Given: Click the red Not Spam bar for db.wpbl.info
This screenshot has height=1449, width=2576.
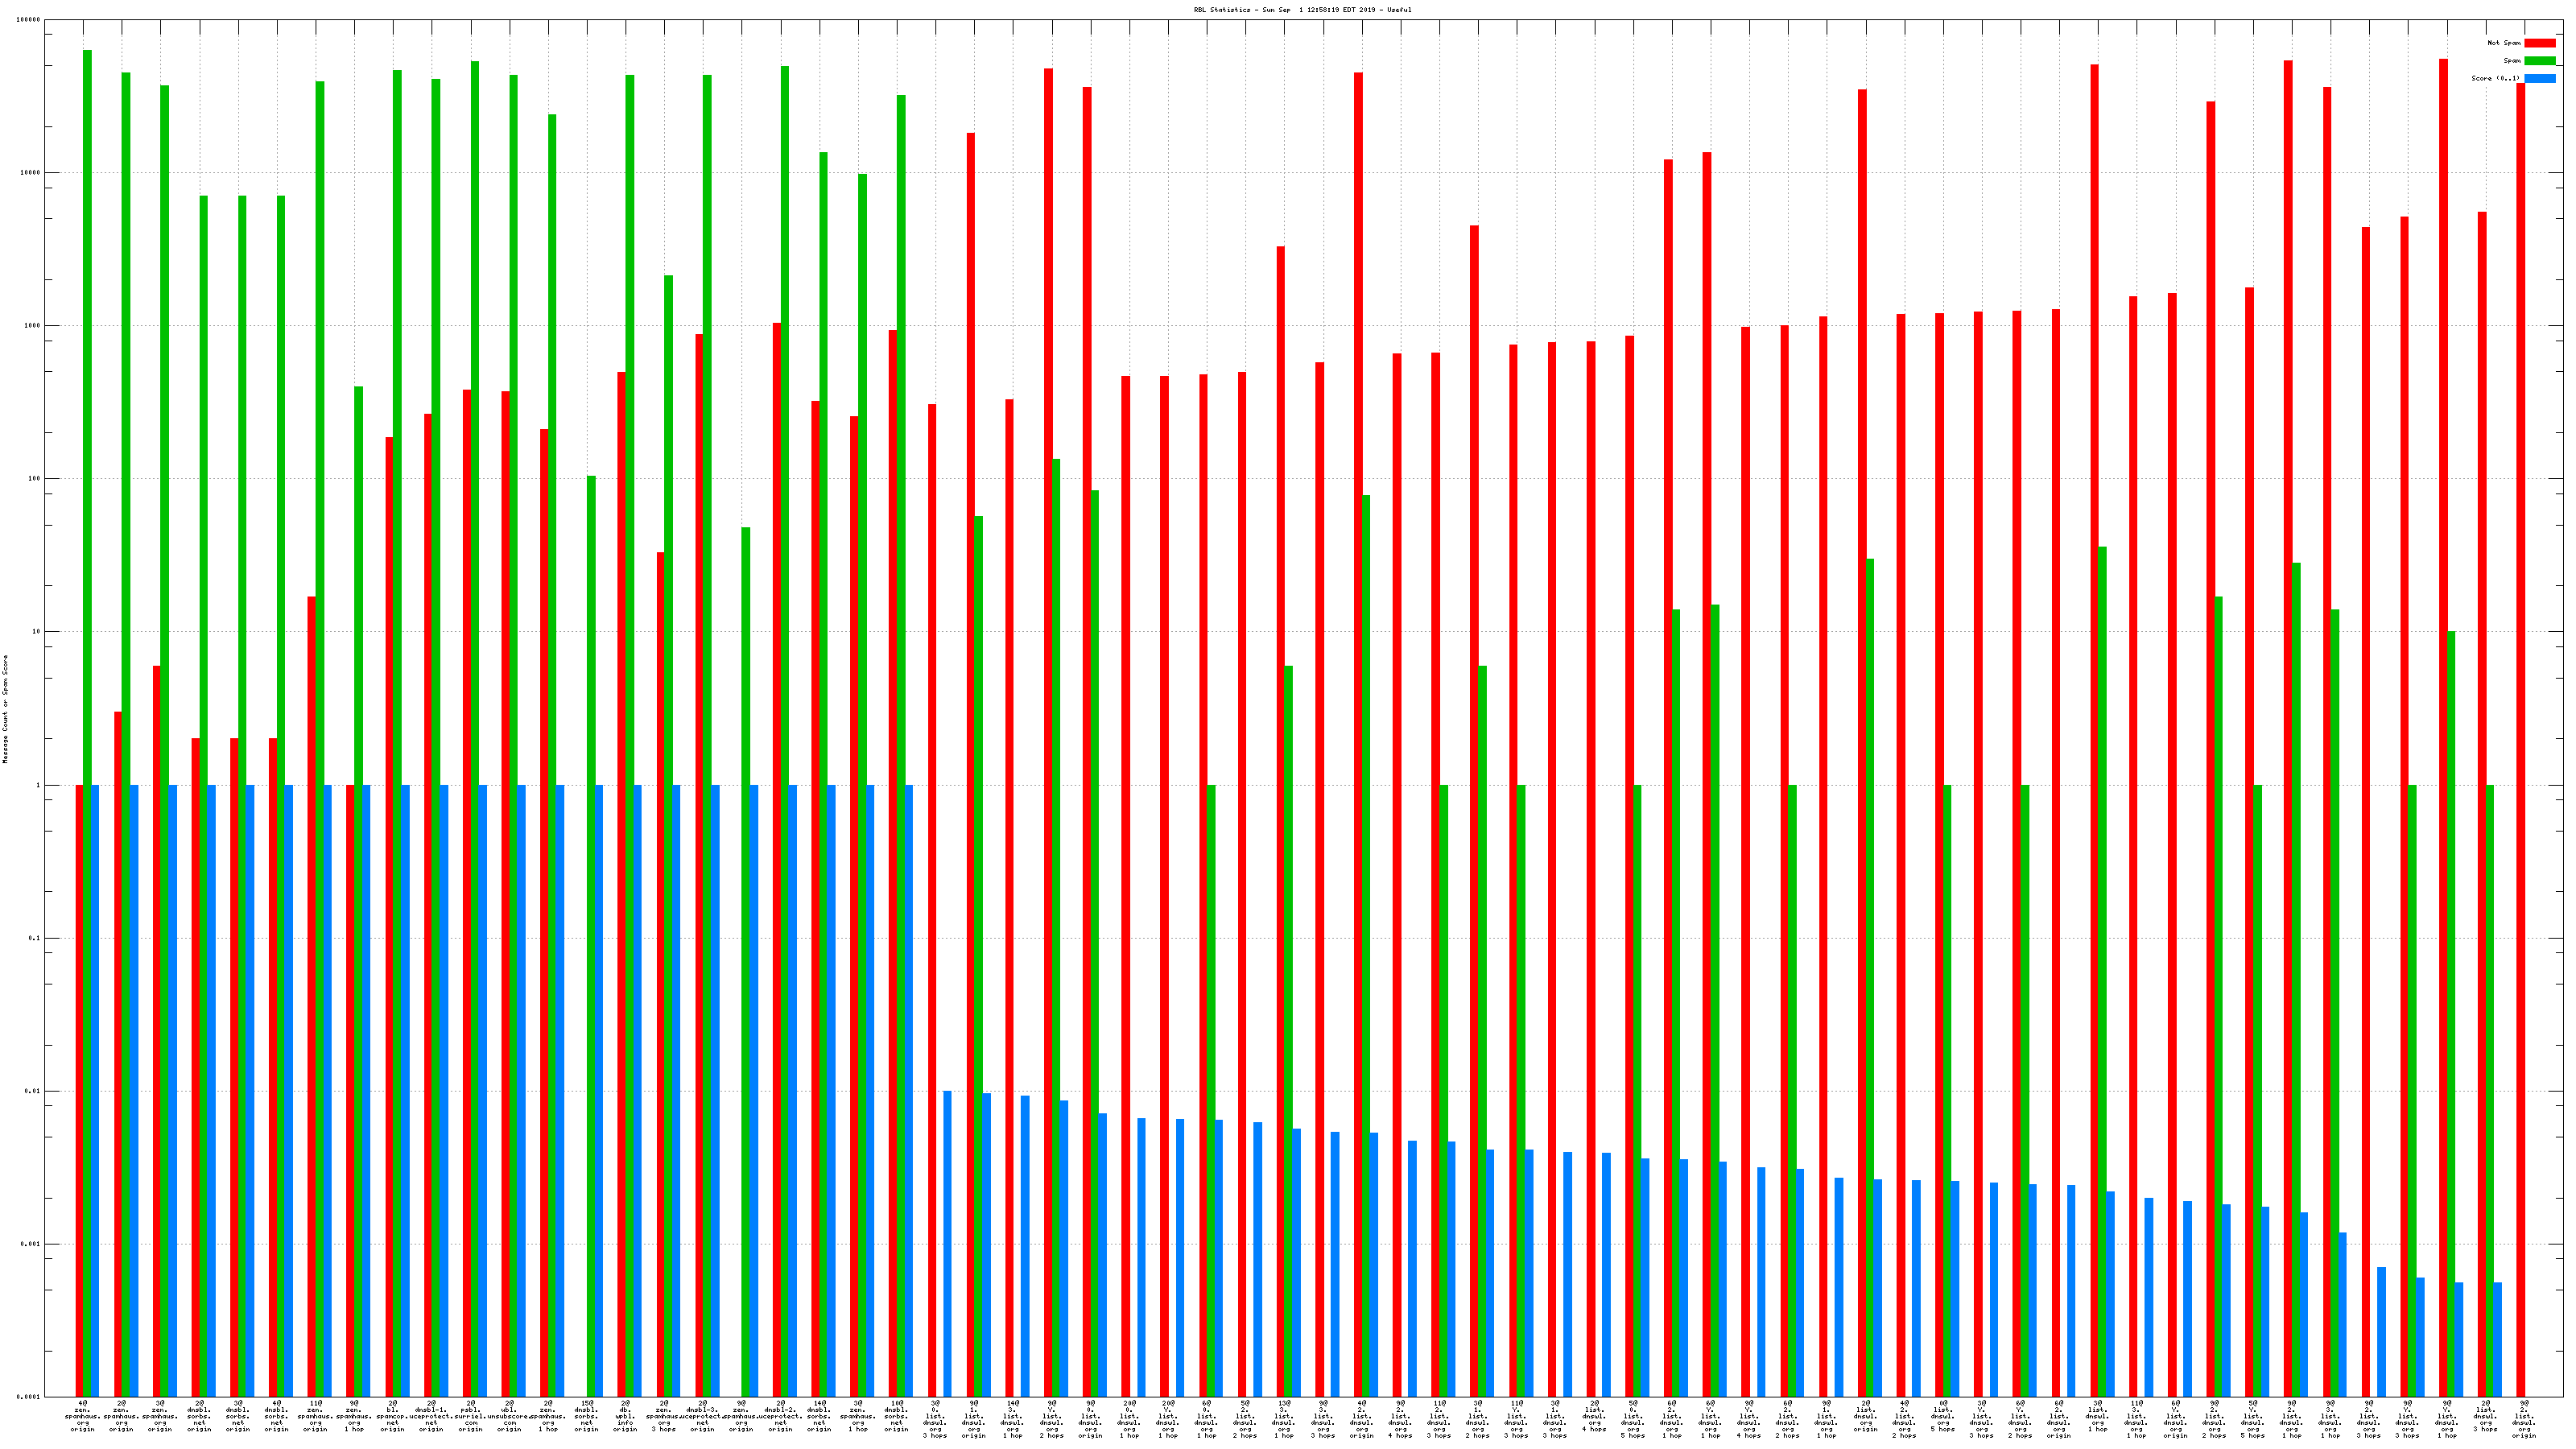Looking at the screenshot, I should (621, 880).
